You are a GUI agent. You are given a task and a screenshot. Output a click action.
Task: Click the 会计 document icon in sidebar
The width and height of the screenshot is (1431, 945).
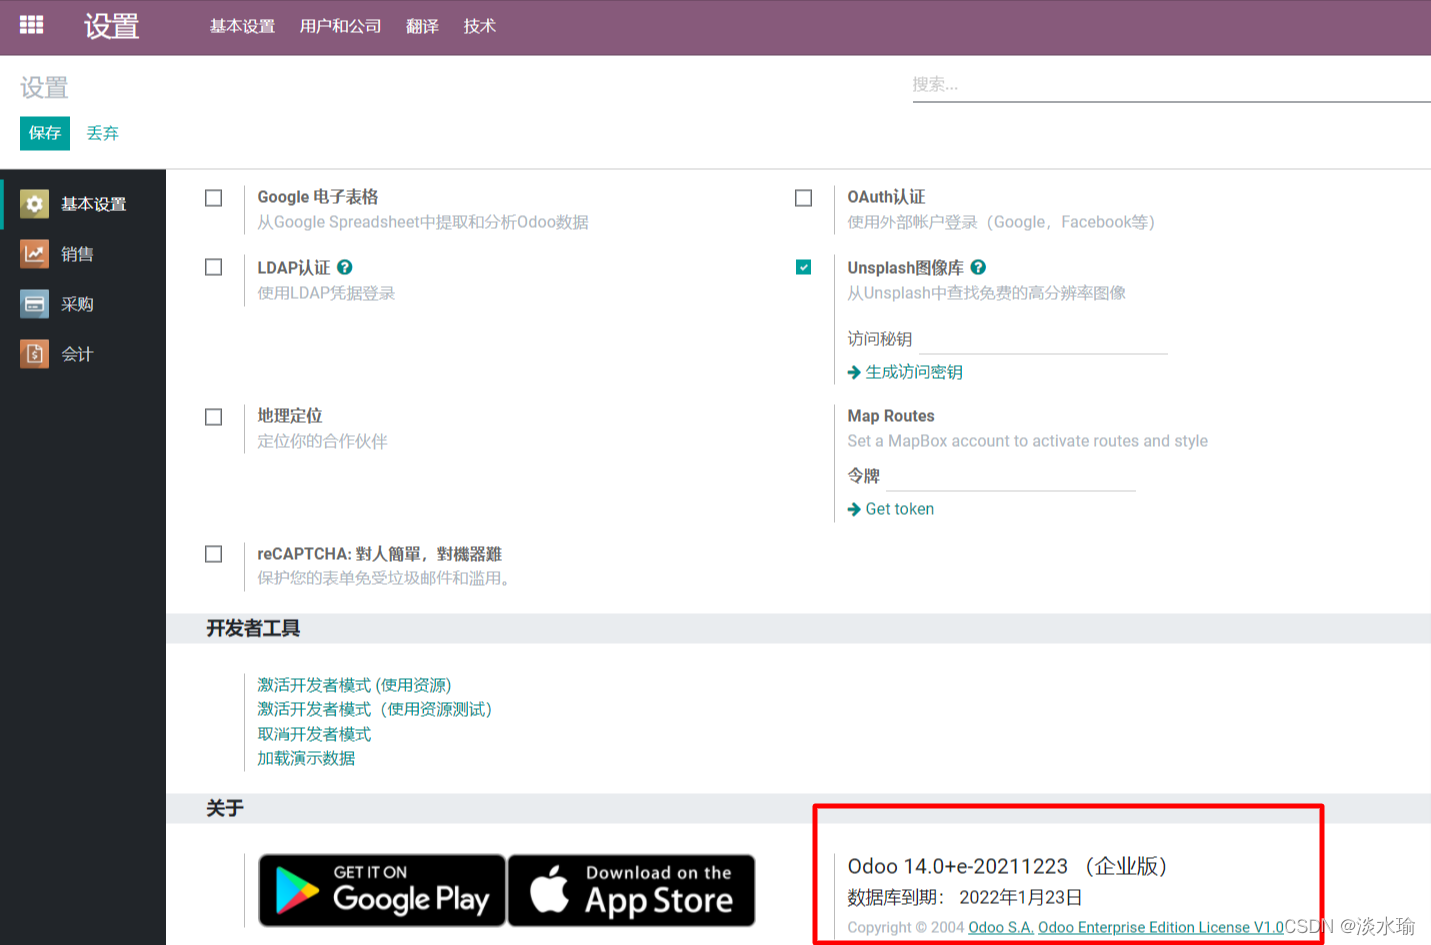tap(34, 354)
